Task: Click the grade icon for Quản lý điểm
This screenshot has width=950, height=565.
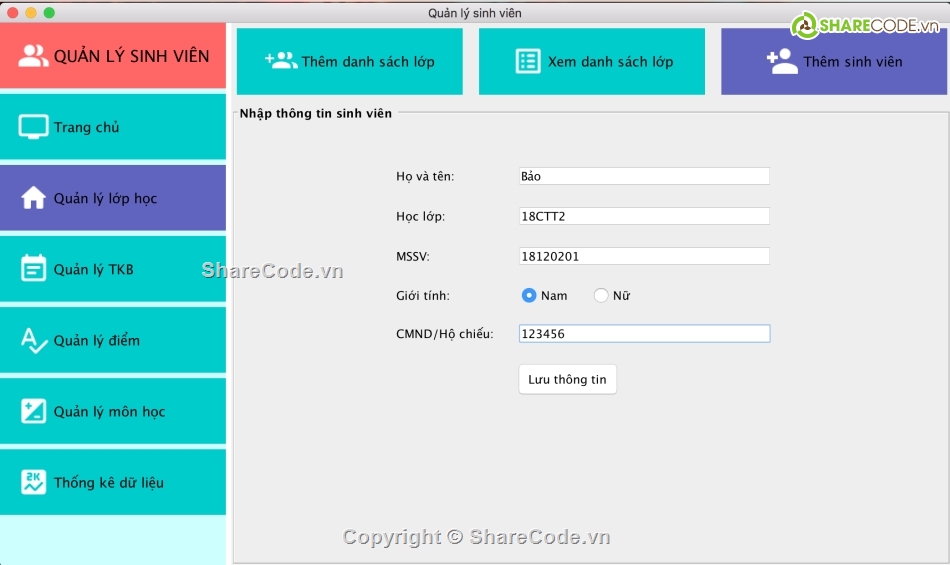Action: 34,340
